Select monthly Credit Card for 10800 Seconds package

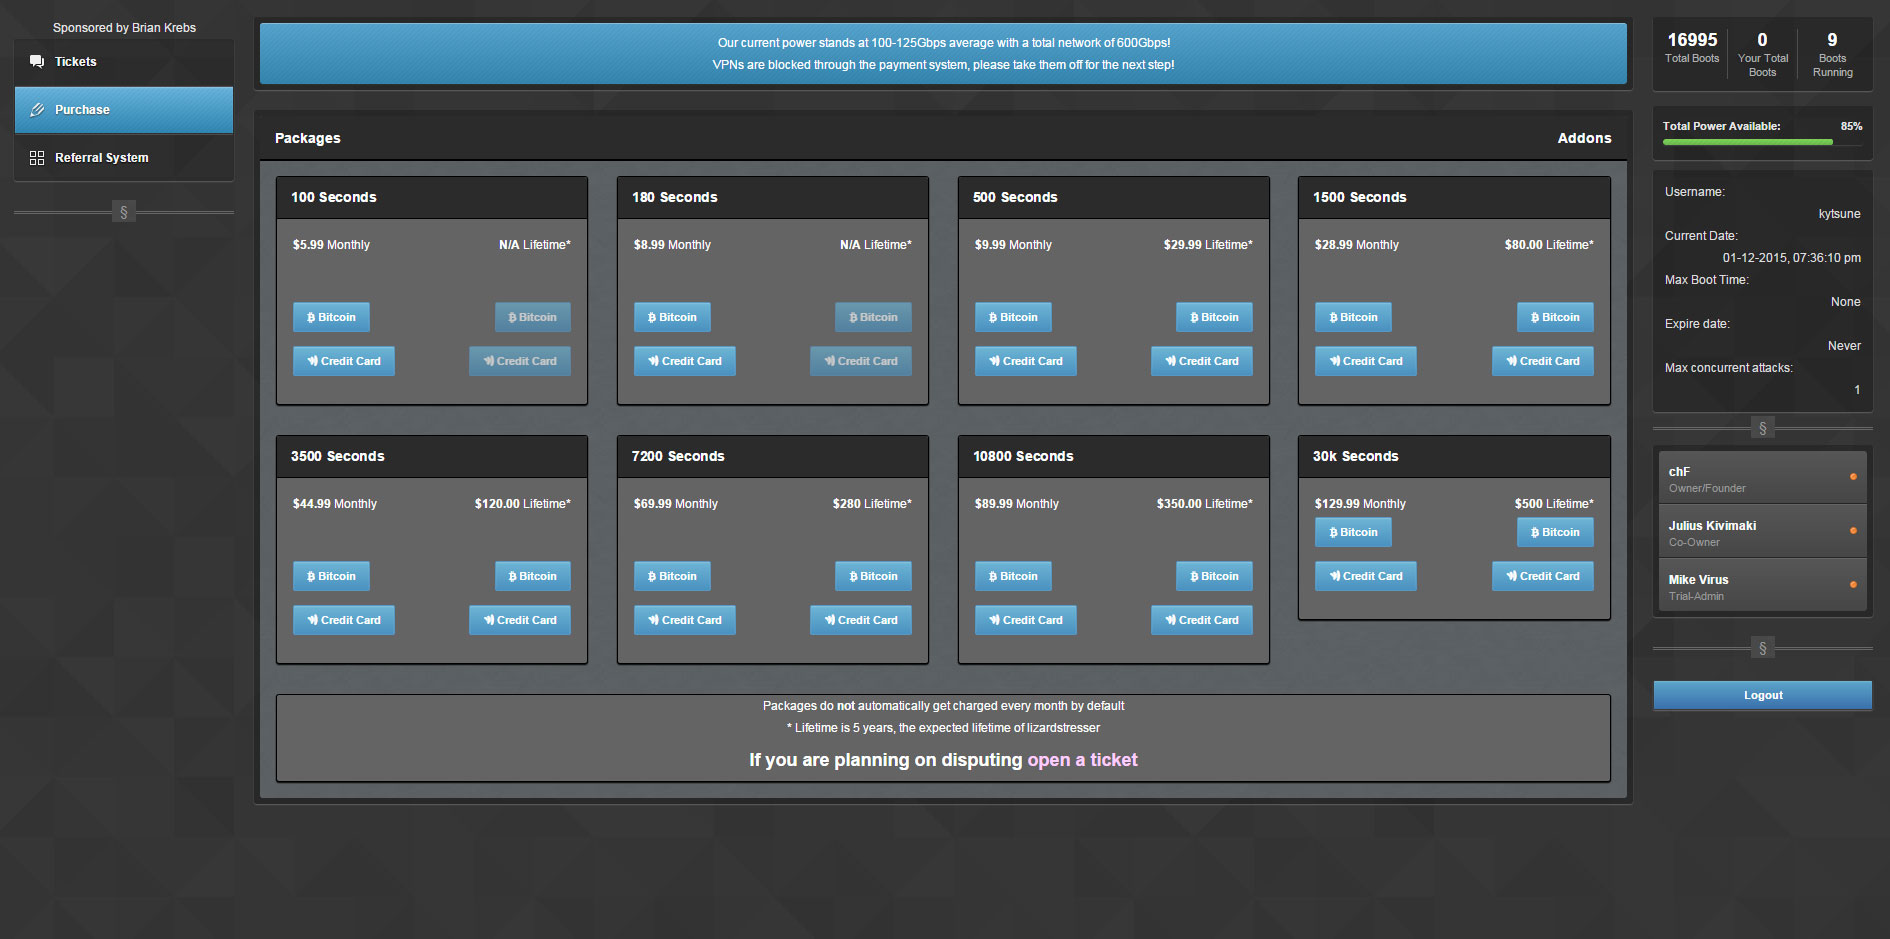(x=1026, y=620)
